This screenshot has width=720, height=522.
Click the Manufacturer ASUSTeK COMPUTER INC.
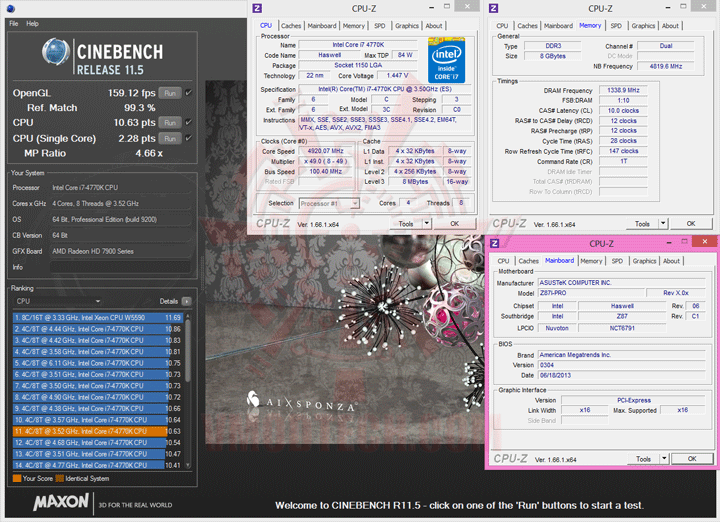point(622,283)
